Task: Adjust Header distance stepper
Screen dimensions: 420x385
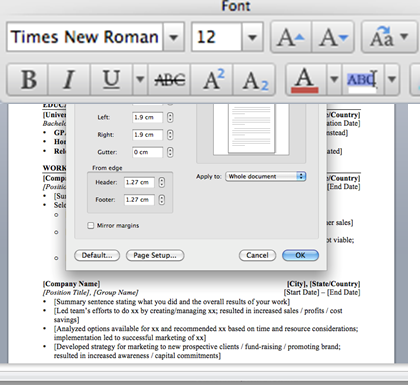Action: tap(162, 182)
